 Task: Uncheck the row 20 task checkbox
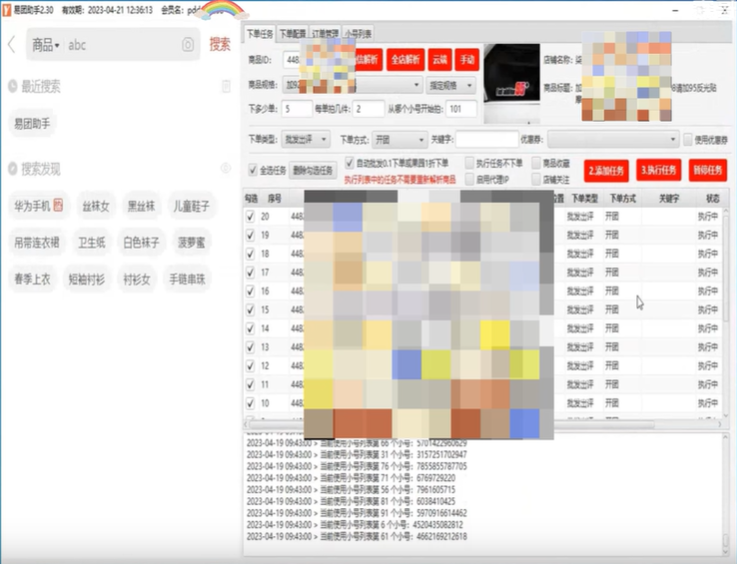point(250,216)
